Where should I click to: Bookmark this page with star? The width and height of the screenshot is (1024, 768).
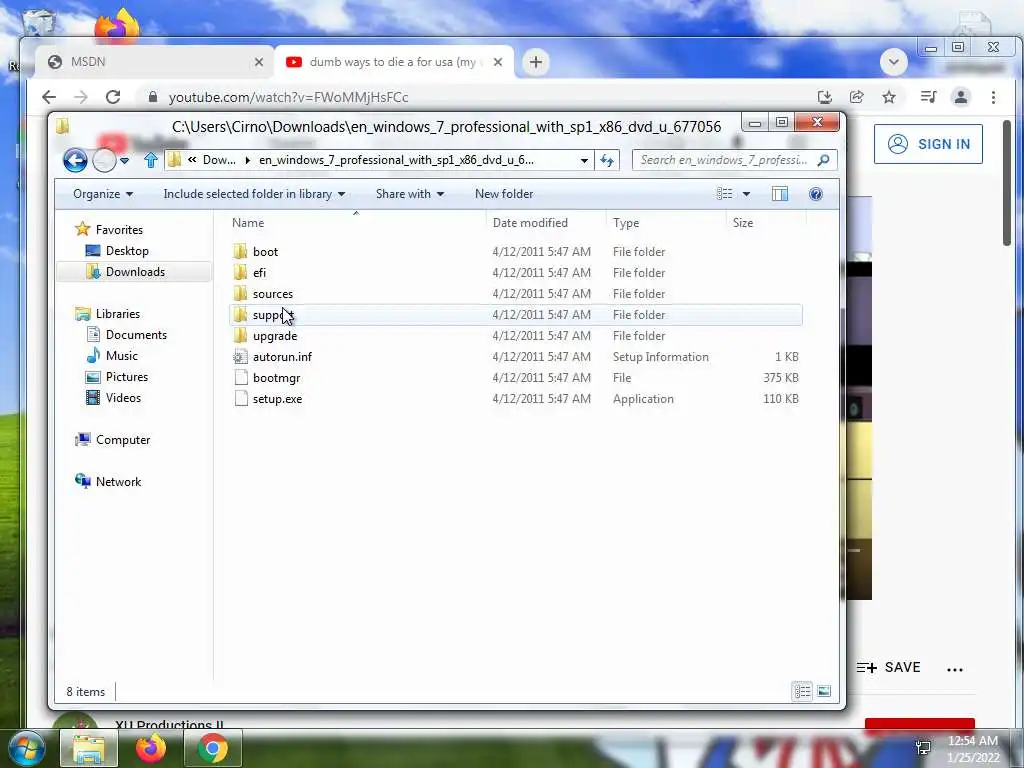[889, 97]
